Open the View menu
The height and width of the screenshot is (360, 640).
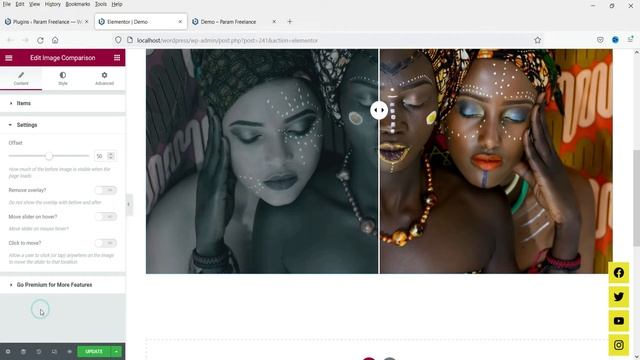[34, 4]
